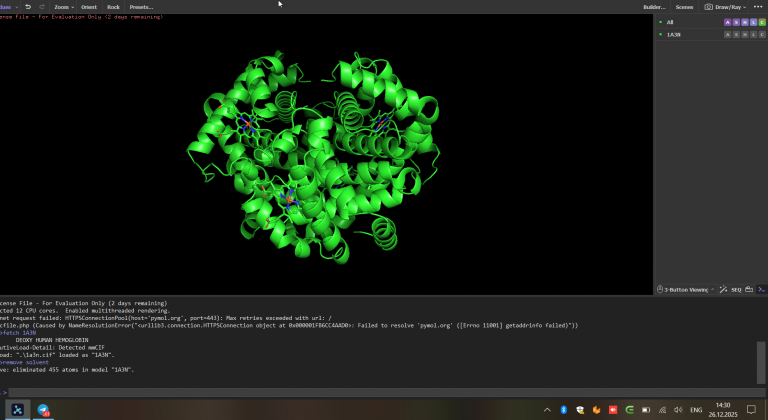The width and height of the screenshot is (768, 420).
Task: Click the 'DEOXY HUMAN HEMOGLOBIN' text
Action: pos(52,340)
